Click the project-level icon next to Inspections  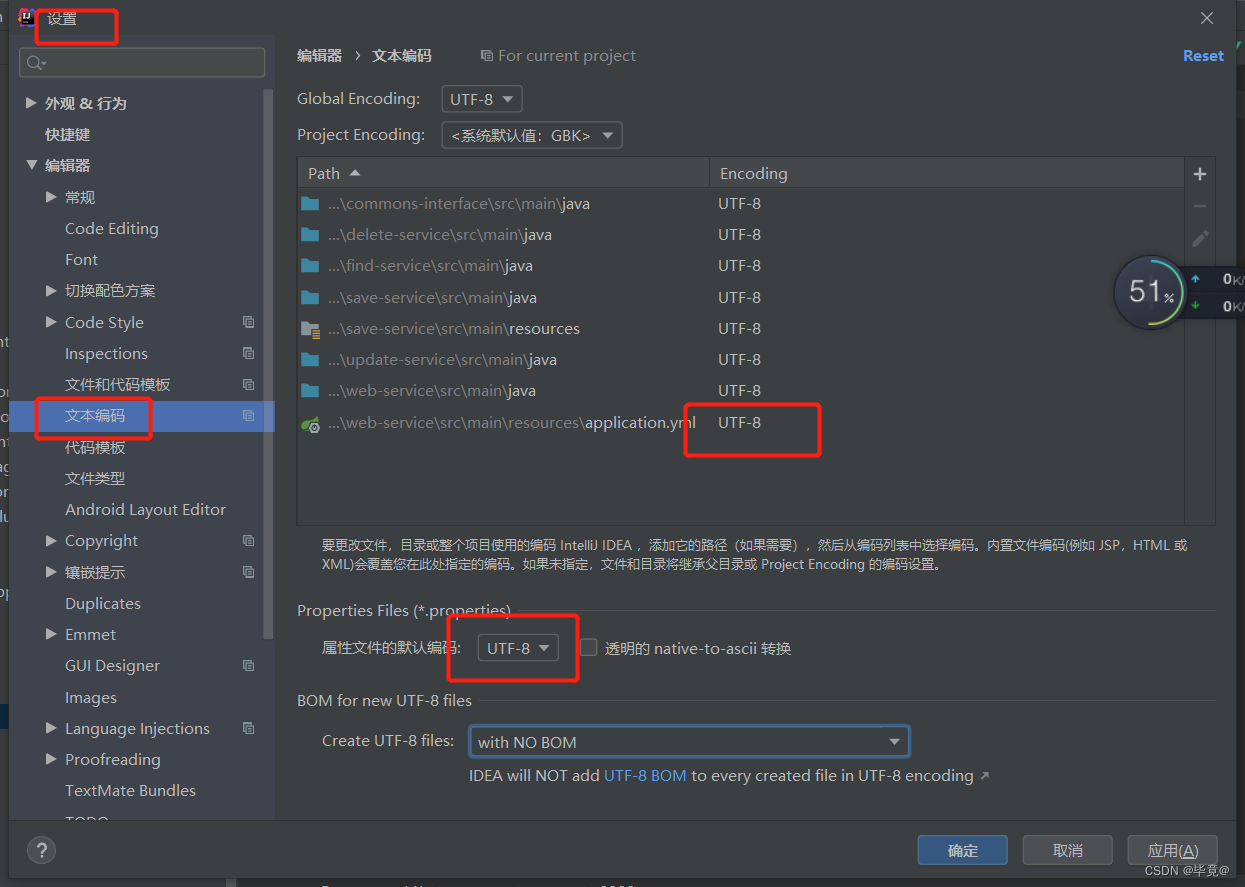(x=248, y=353)
